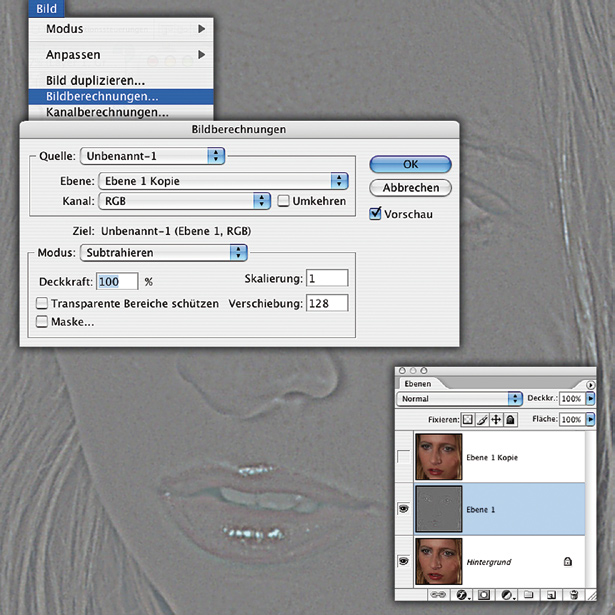Select Kanalberechnungen from the Bild menu

(107, 113)
